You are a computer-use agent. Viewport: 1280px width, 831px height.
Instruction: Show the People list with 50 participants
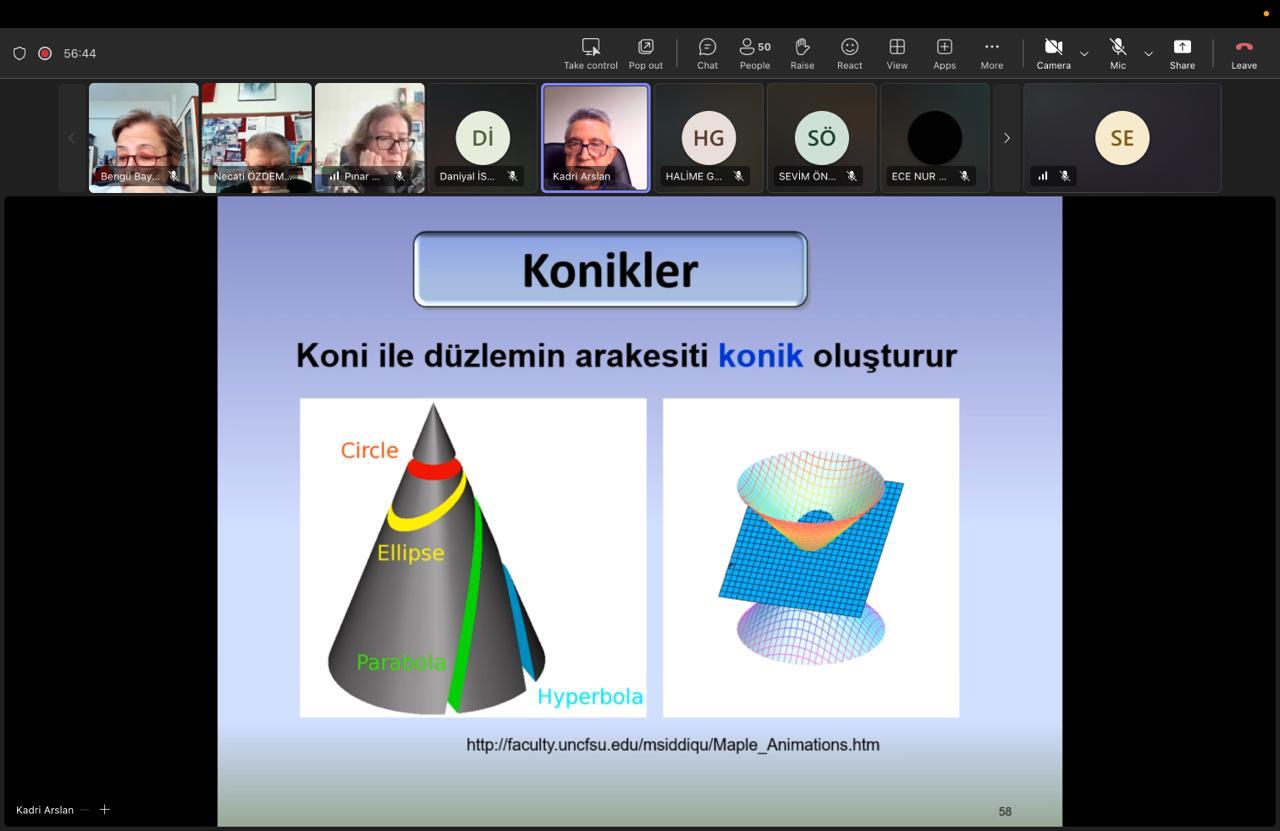(755, 53)
